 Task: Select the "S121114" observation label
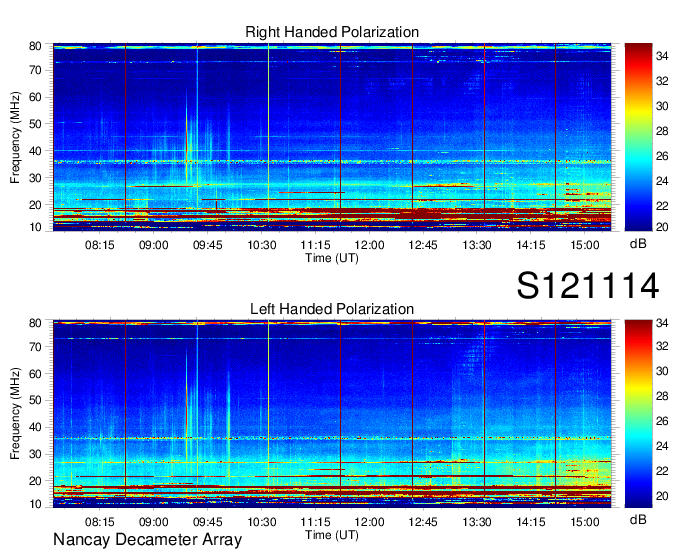point(588,285)
